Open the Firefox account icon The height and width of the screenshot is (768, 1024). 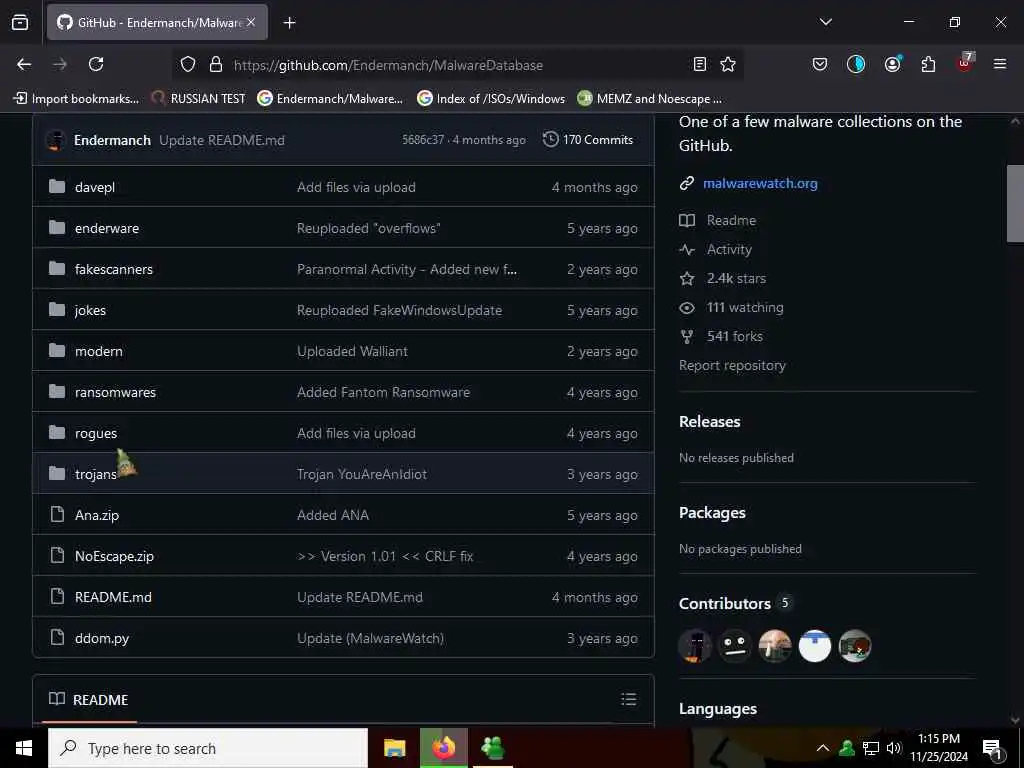(892, 64)
